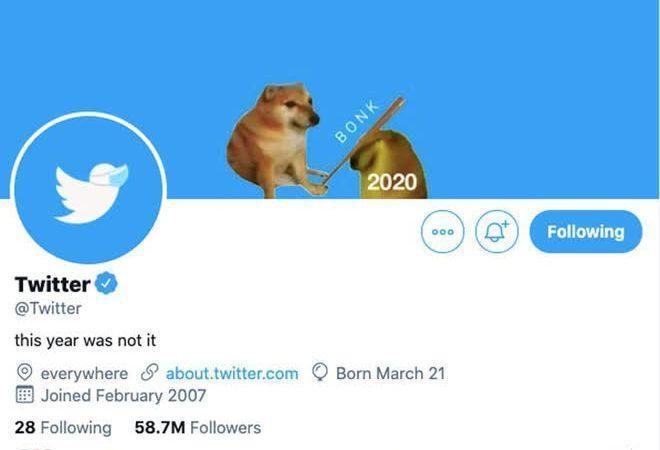Screen dimensions: 660x450
Task: Click the bio text "this year was not it"
Action: point(85,340)
